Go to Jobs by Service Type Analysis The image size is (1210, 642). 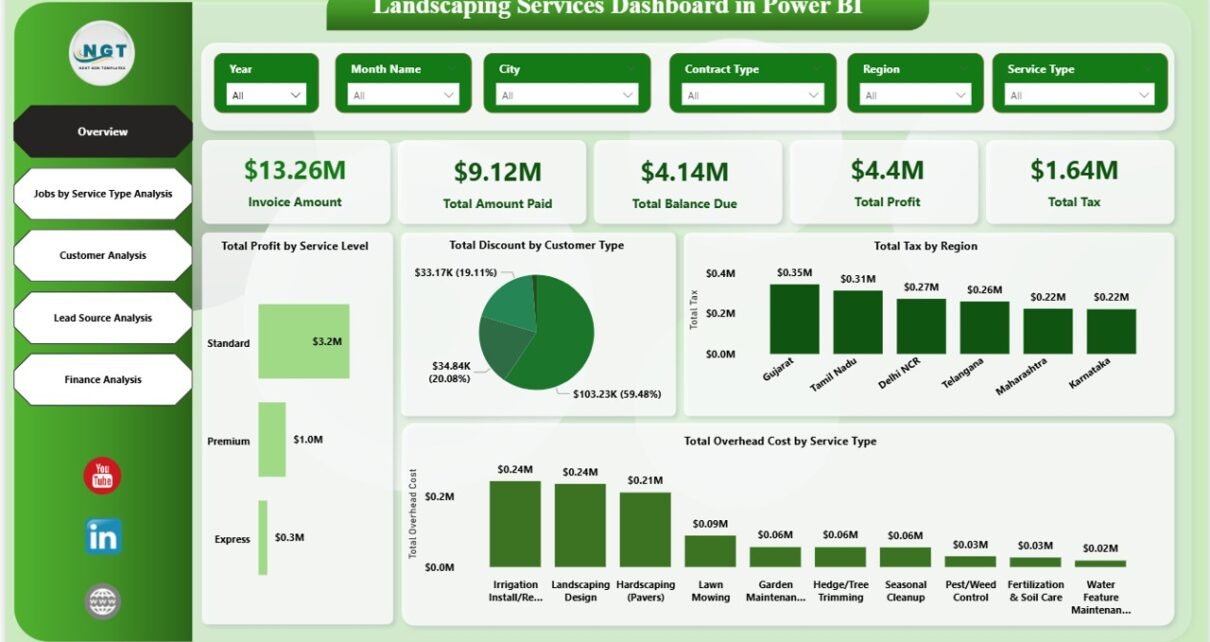tap(103, 194)
